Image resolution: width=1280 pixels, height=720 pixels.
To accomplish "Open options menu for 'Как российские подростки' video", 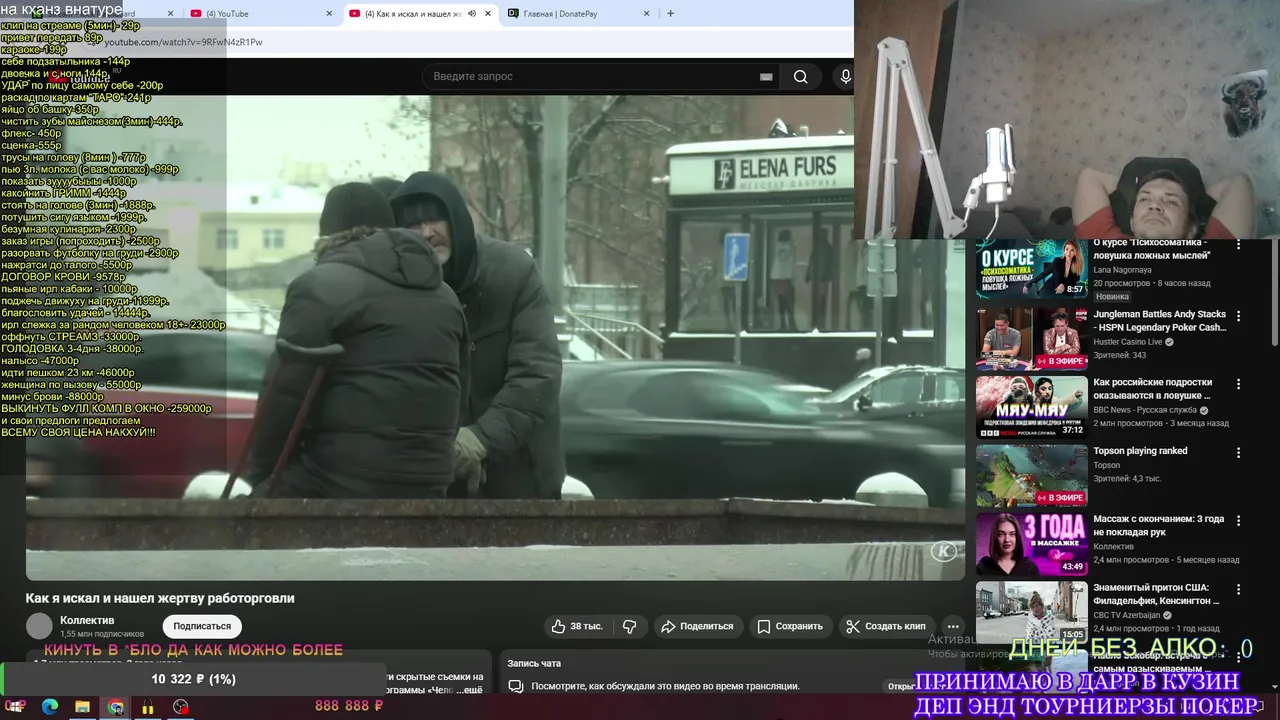I will 1238,384.
